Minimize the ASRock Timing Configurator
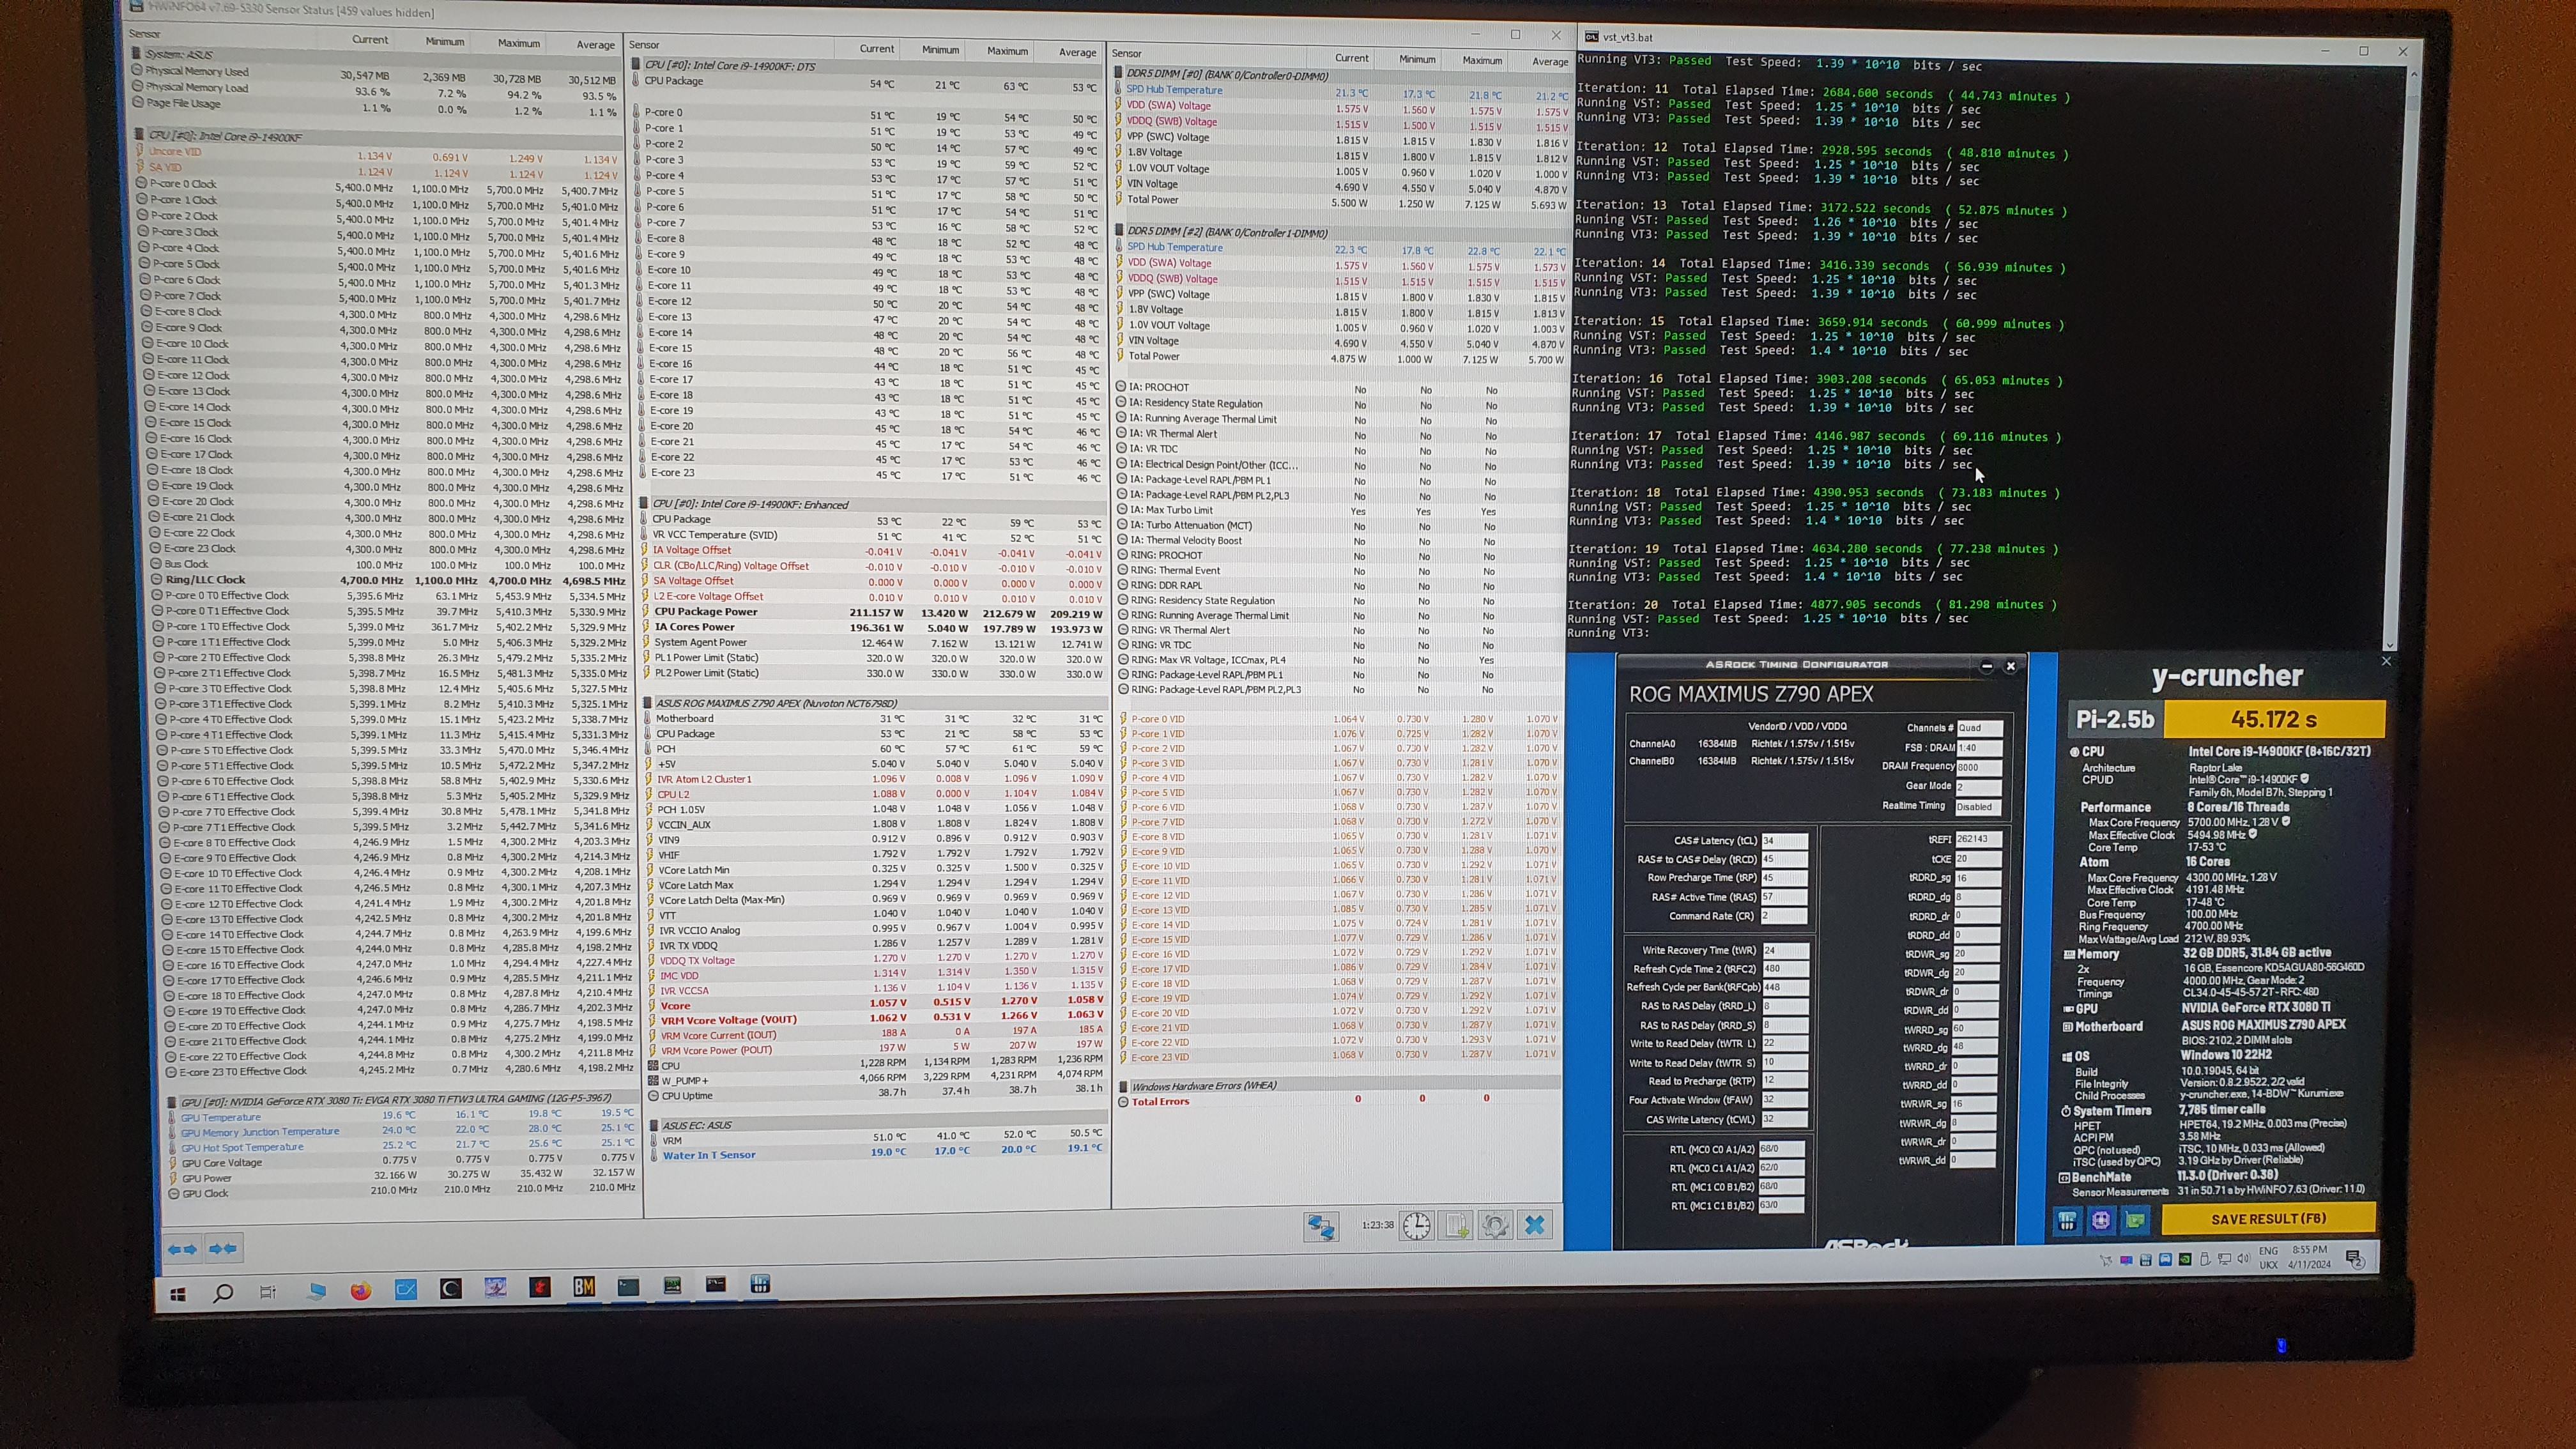2576x1449 pixels. 1987,666
